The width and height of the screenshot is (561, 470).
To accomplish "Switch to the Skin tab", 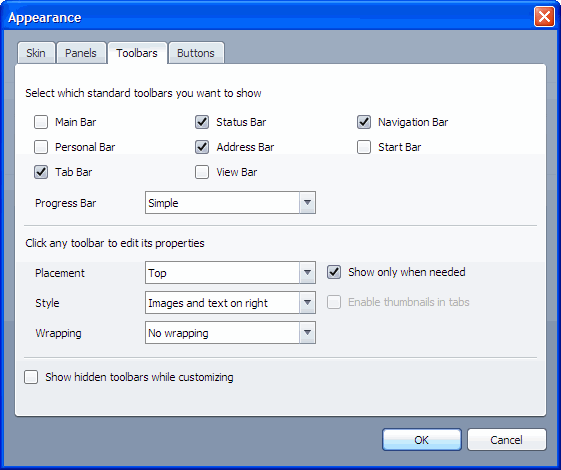I will pos(36,53).
